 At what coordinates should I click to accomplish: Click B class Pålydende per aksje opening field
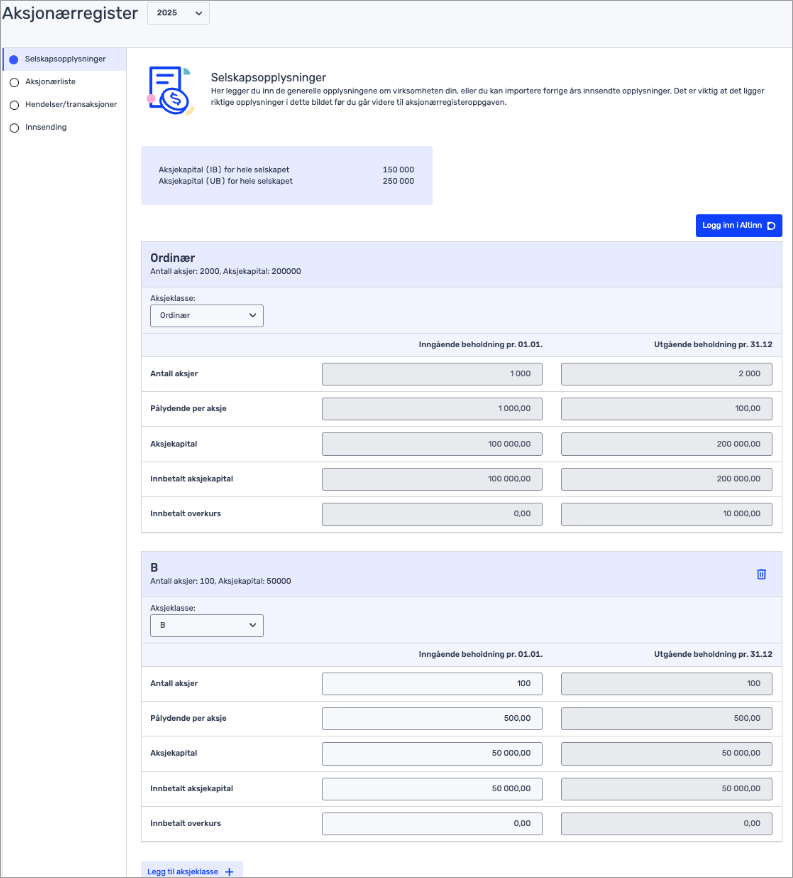pyautogui.click(x=432, y=719)
